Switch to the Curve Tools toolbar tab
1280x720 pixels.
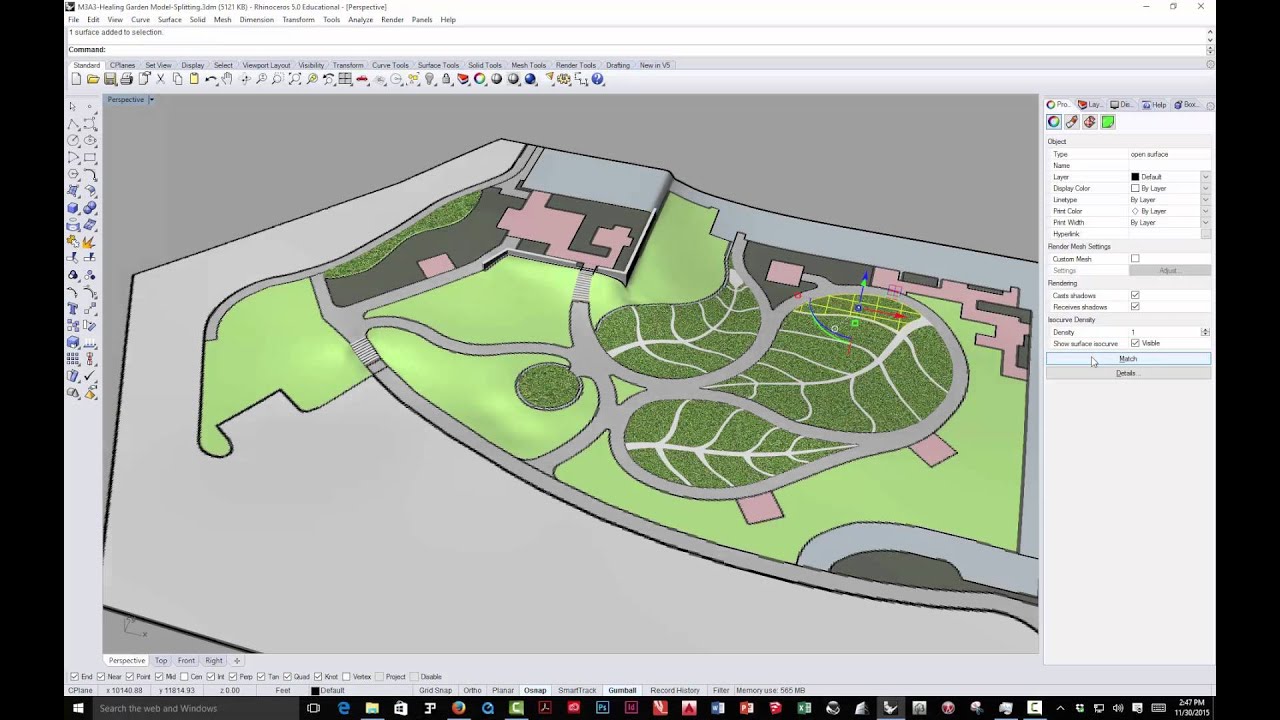point(390,65)
